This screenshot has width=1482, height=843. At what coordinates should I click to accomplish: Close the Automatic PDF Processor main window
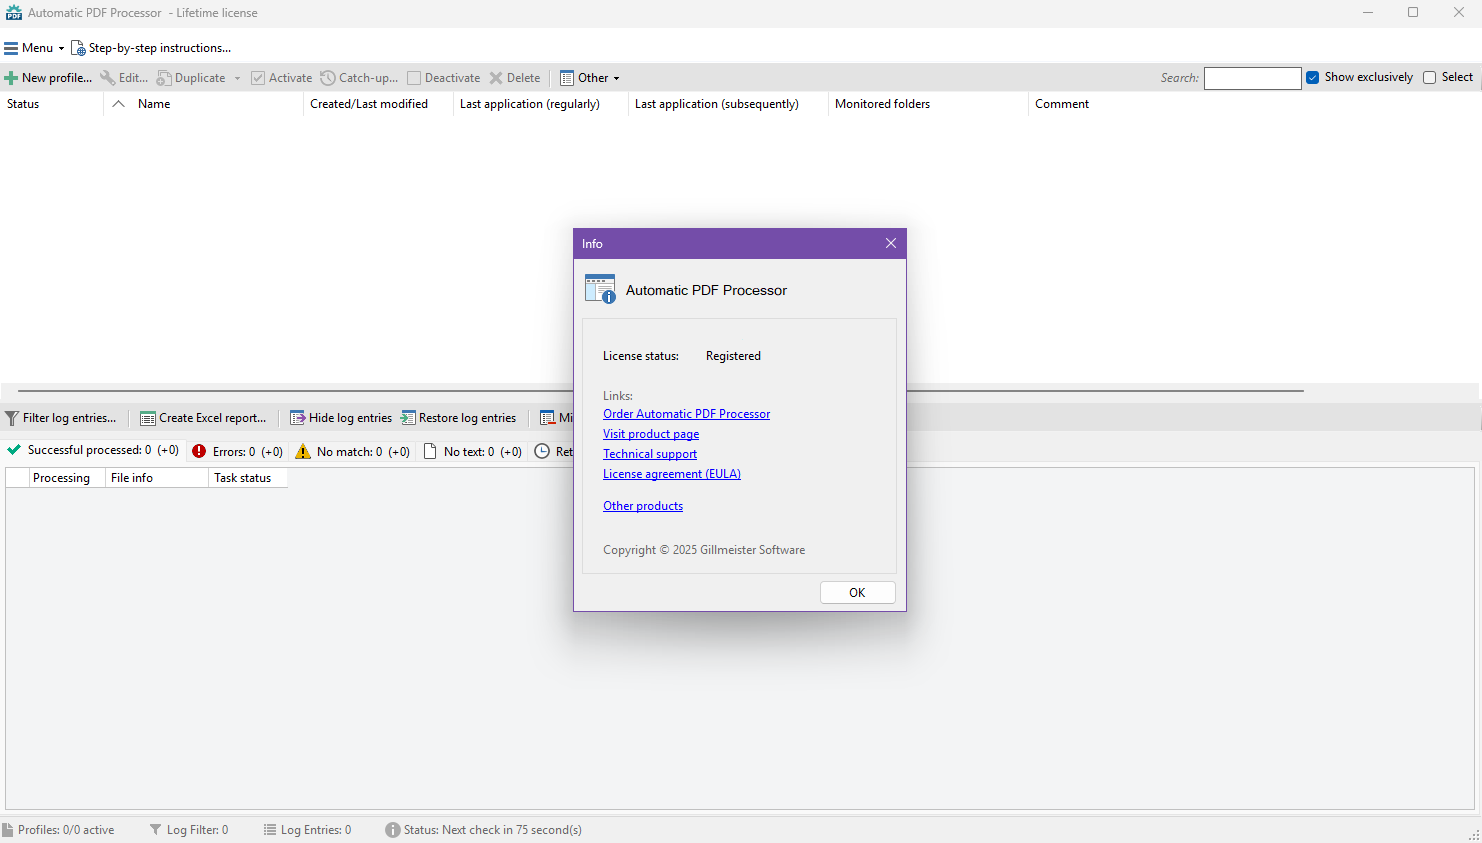tap(1459, 13)
